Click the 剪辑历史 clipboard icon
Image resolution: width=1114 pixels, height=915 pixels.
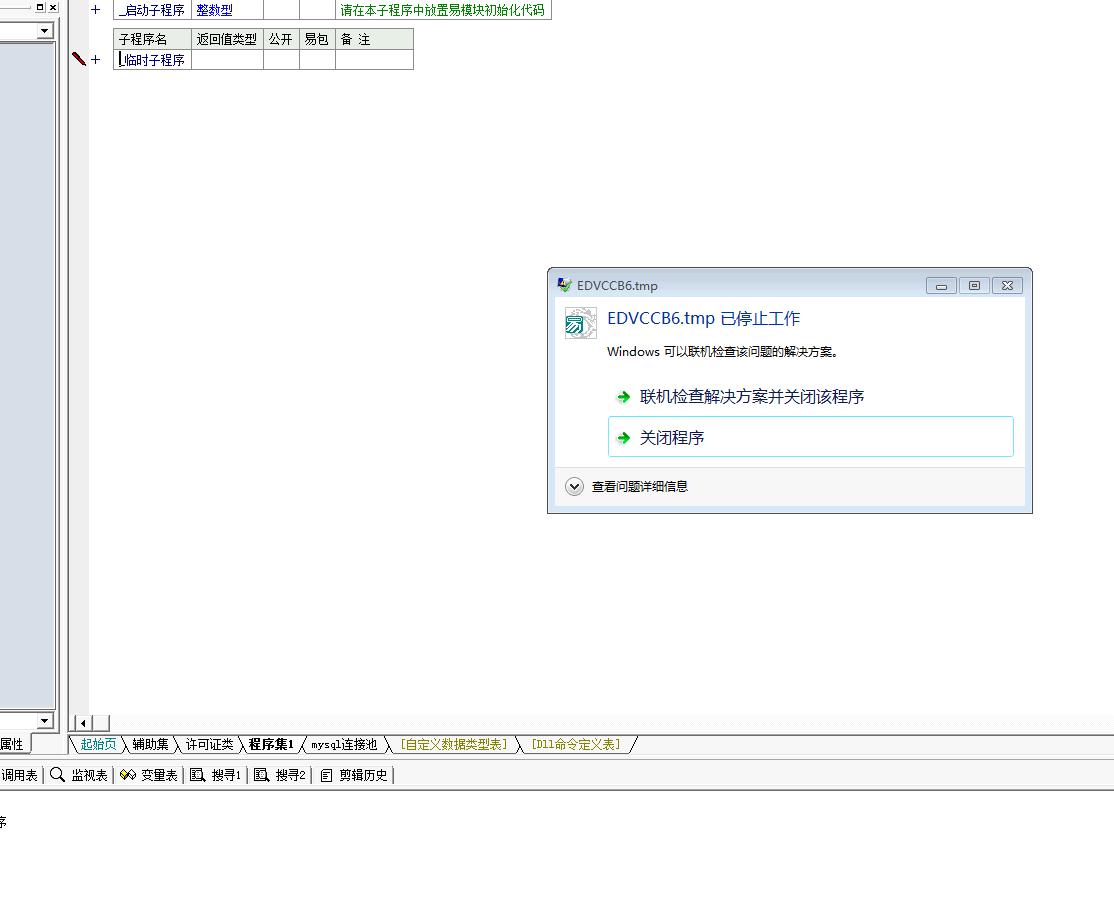[326, 775]
